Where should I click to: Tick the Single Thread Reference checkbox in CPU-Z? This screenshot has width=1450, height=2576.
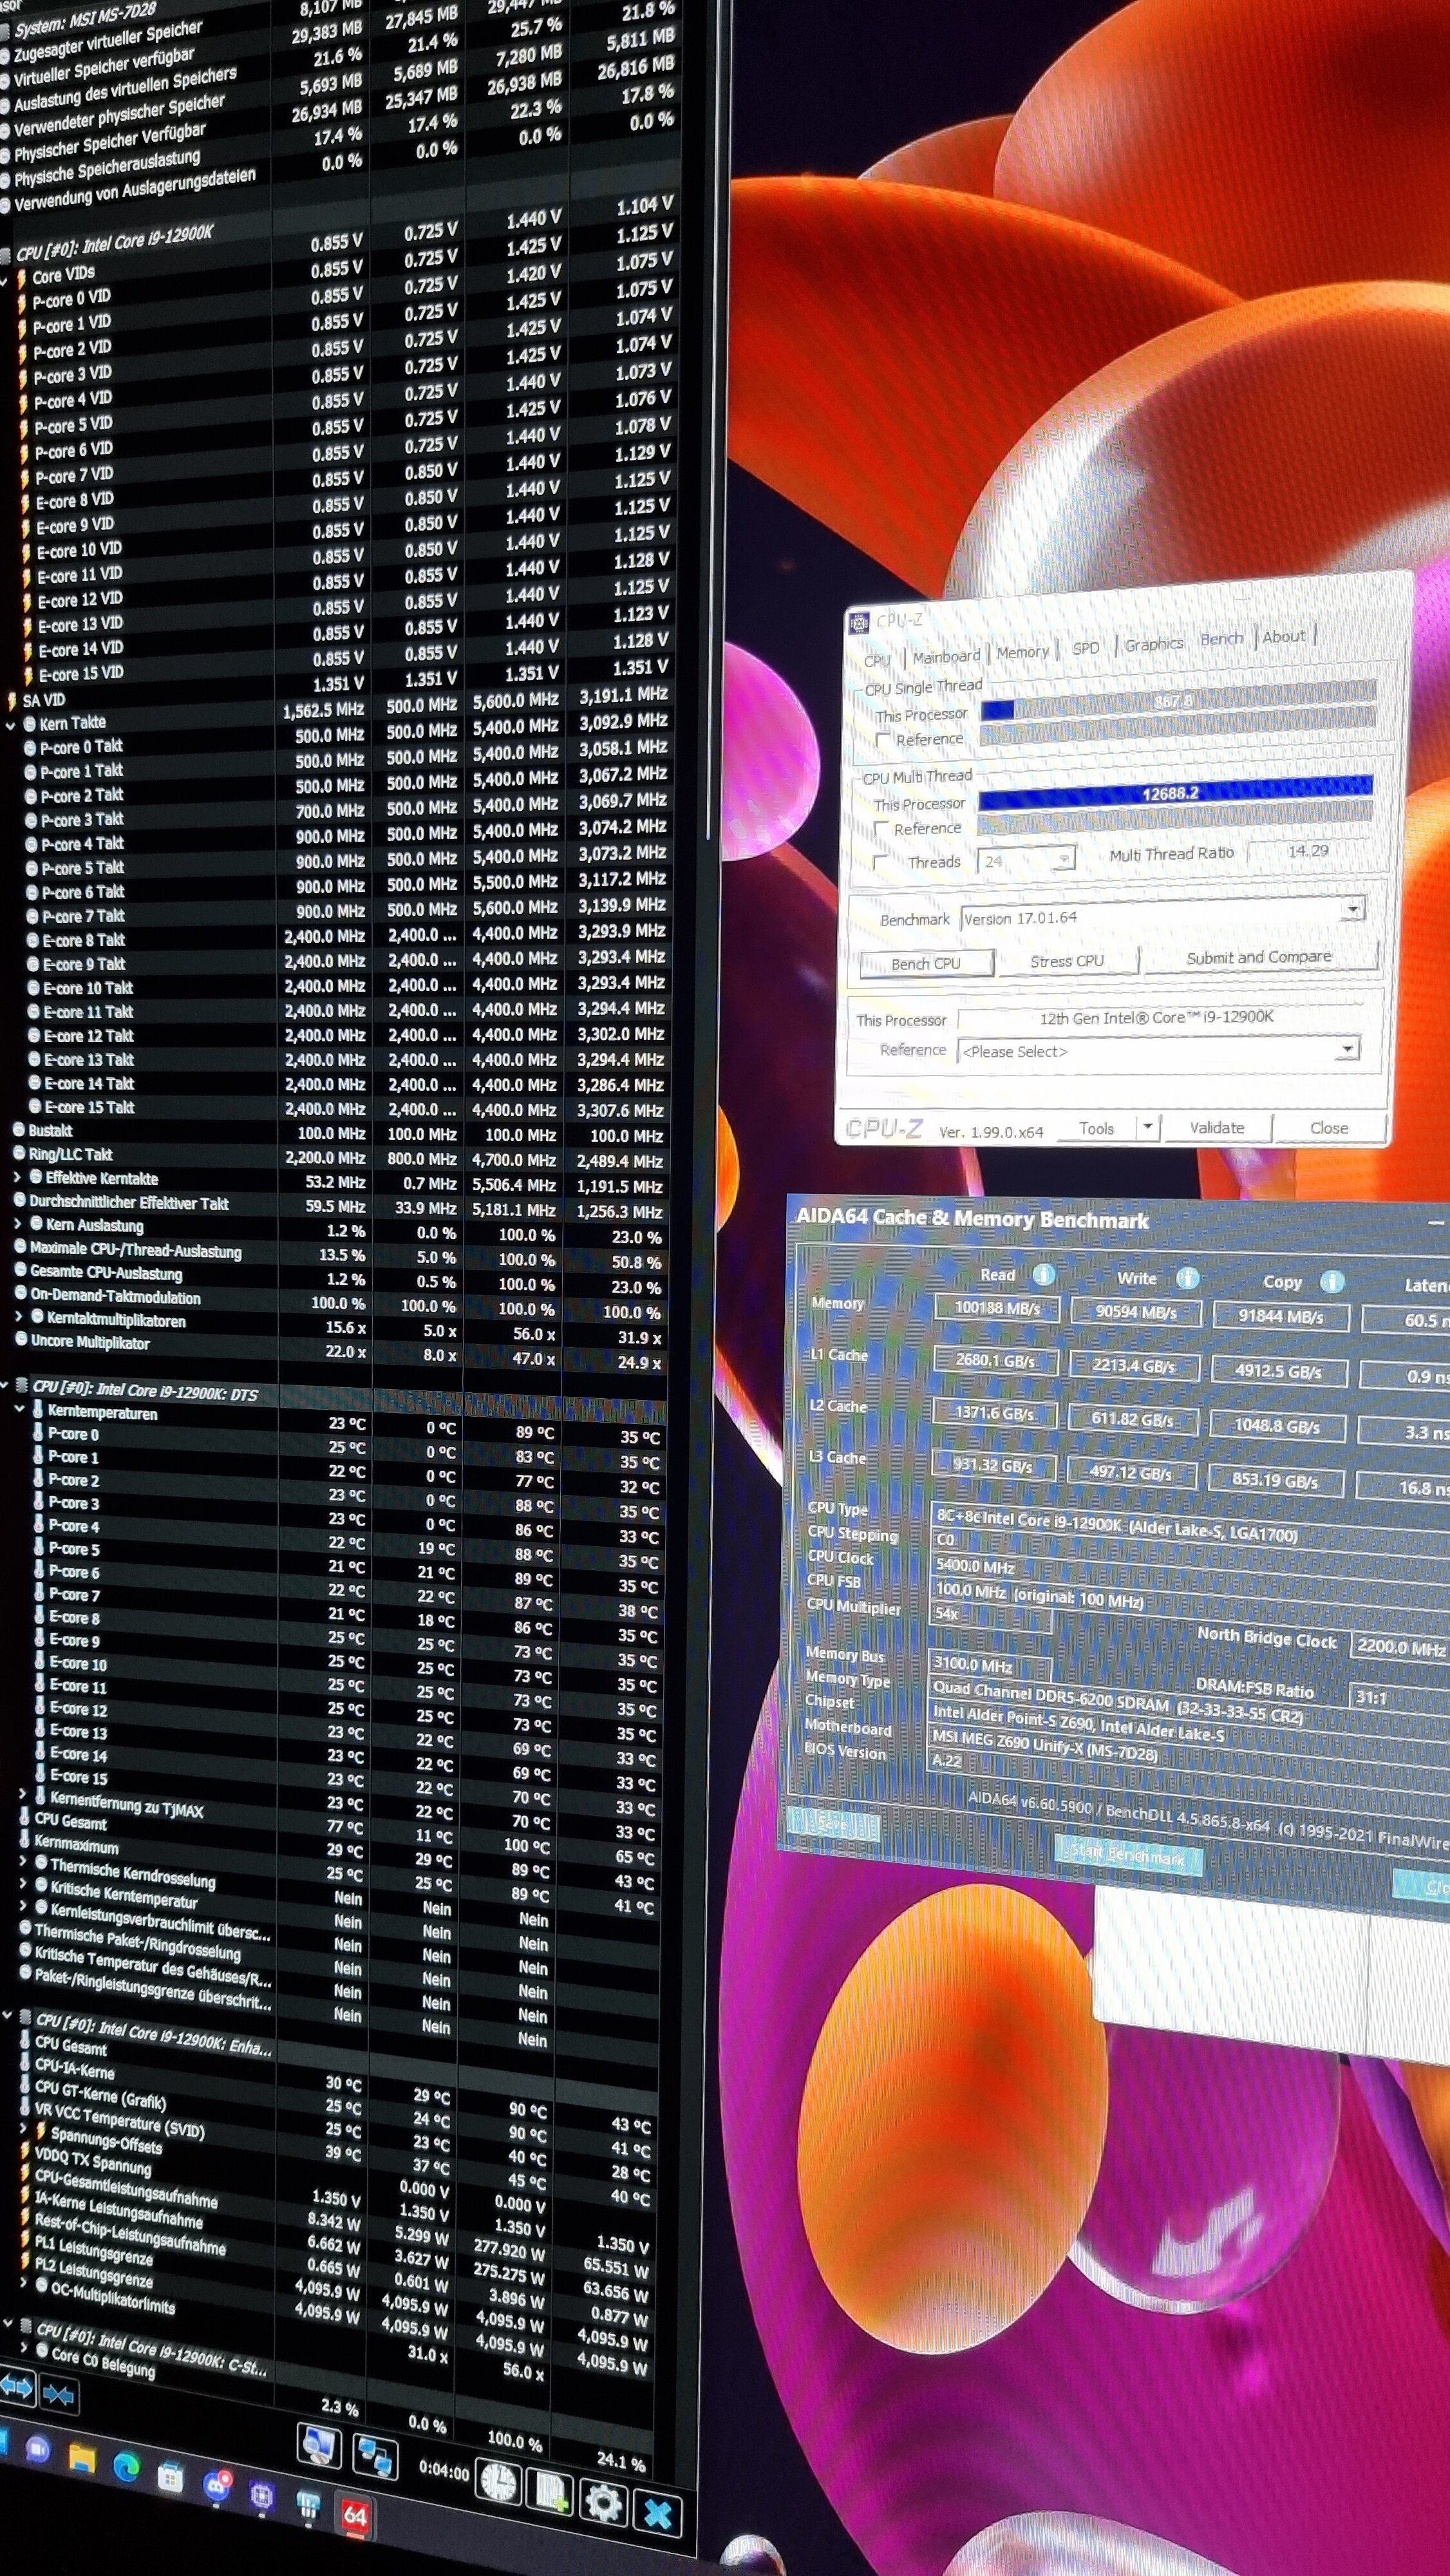click(882, 740)
